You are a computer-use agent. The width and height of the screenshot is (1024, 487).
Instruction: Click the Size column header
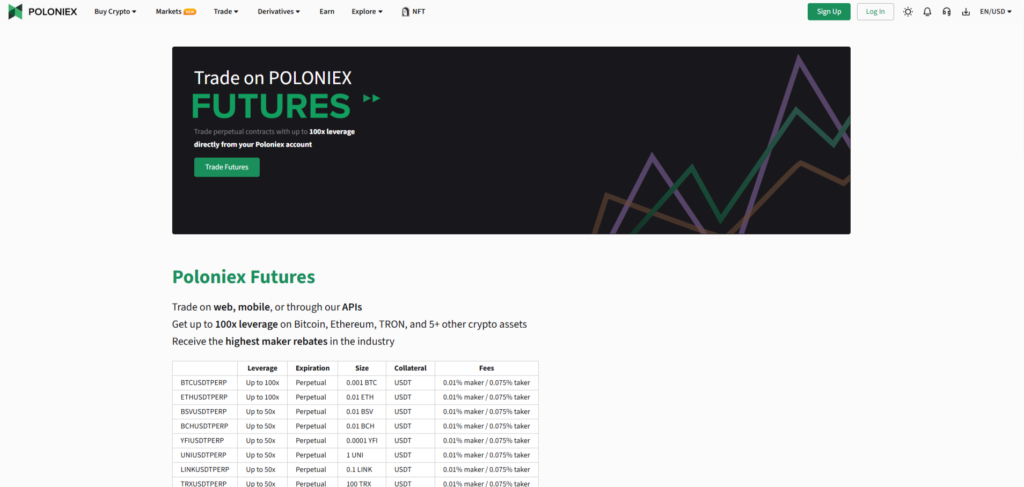click(x=362, y=368)
